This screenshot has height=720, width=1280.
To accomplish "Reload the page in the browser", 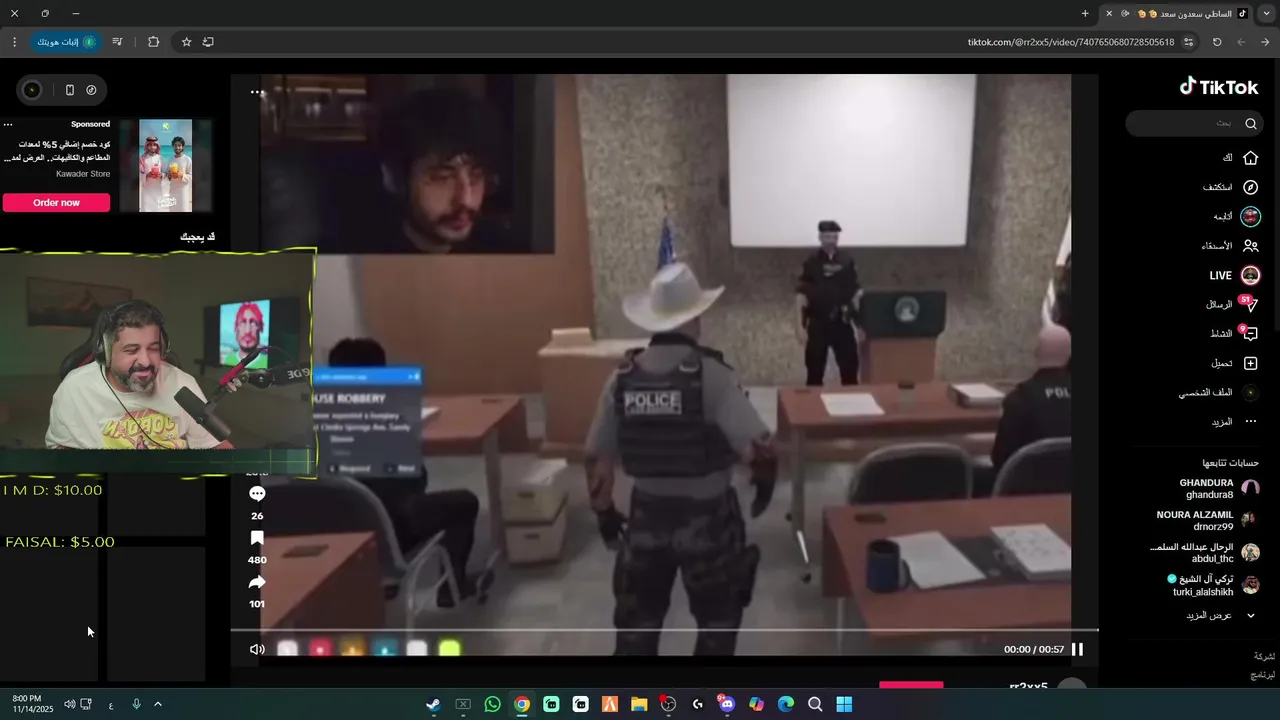I will (1217, 42).
